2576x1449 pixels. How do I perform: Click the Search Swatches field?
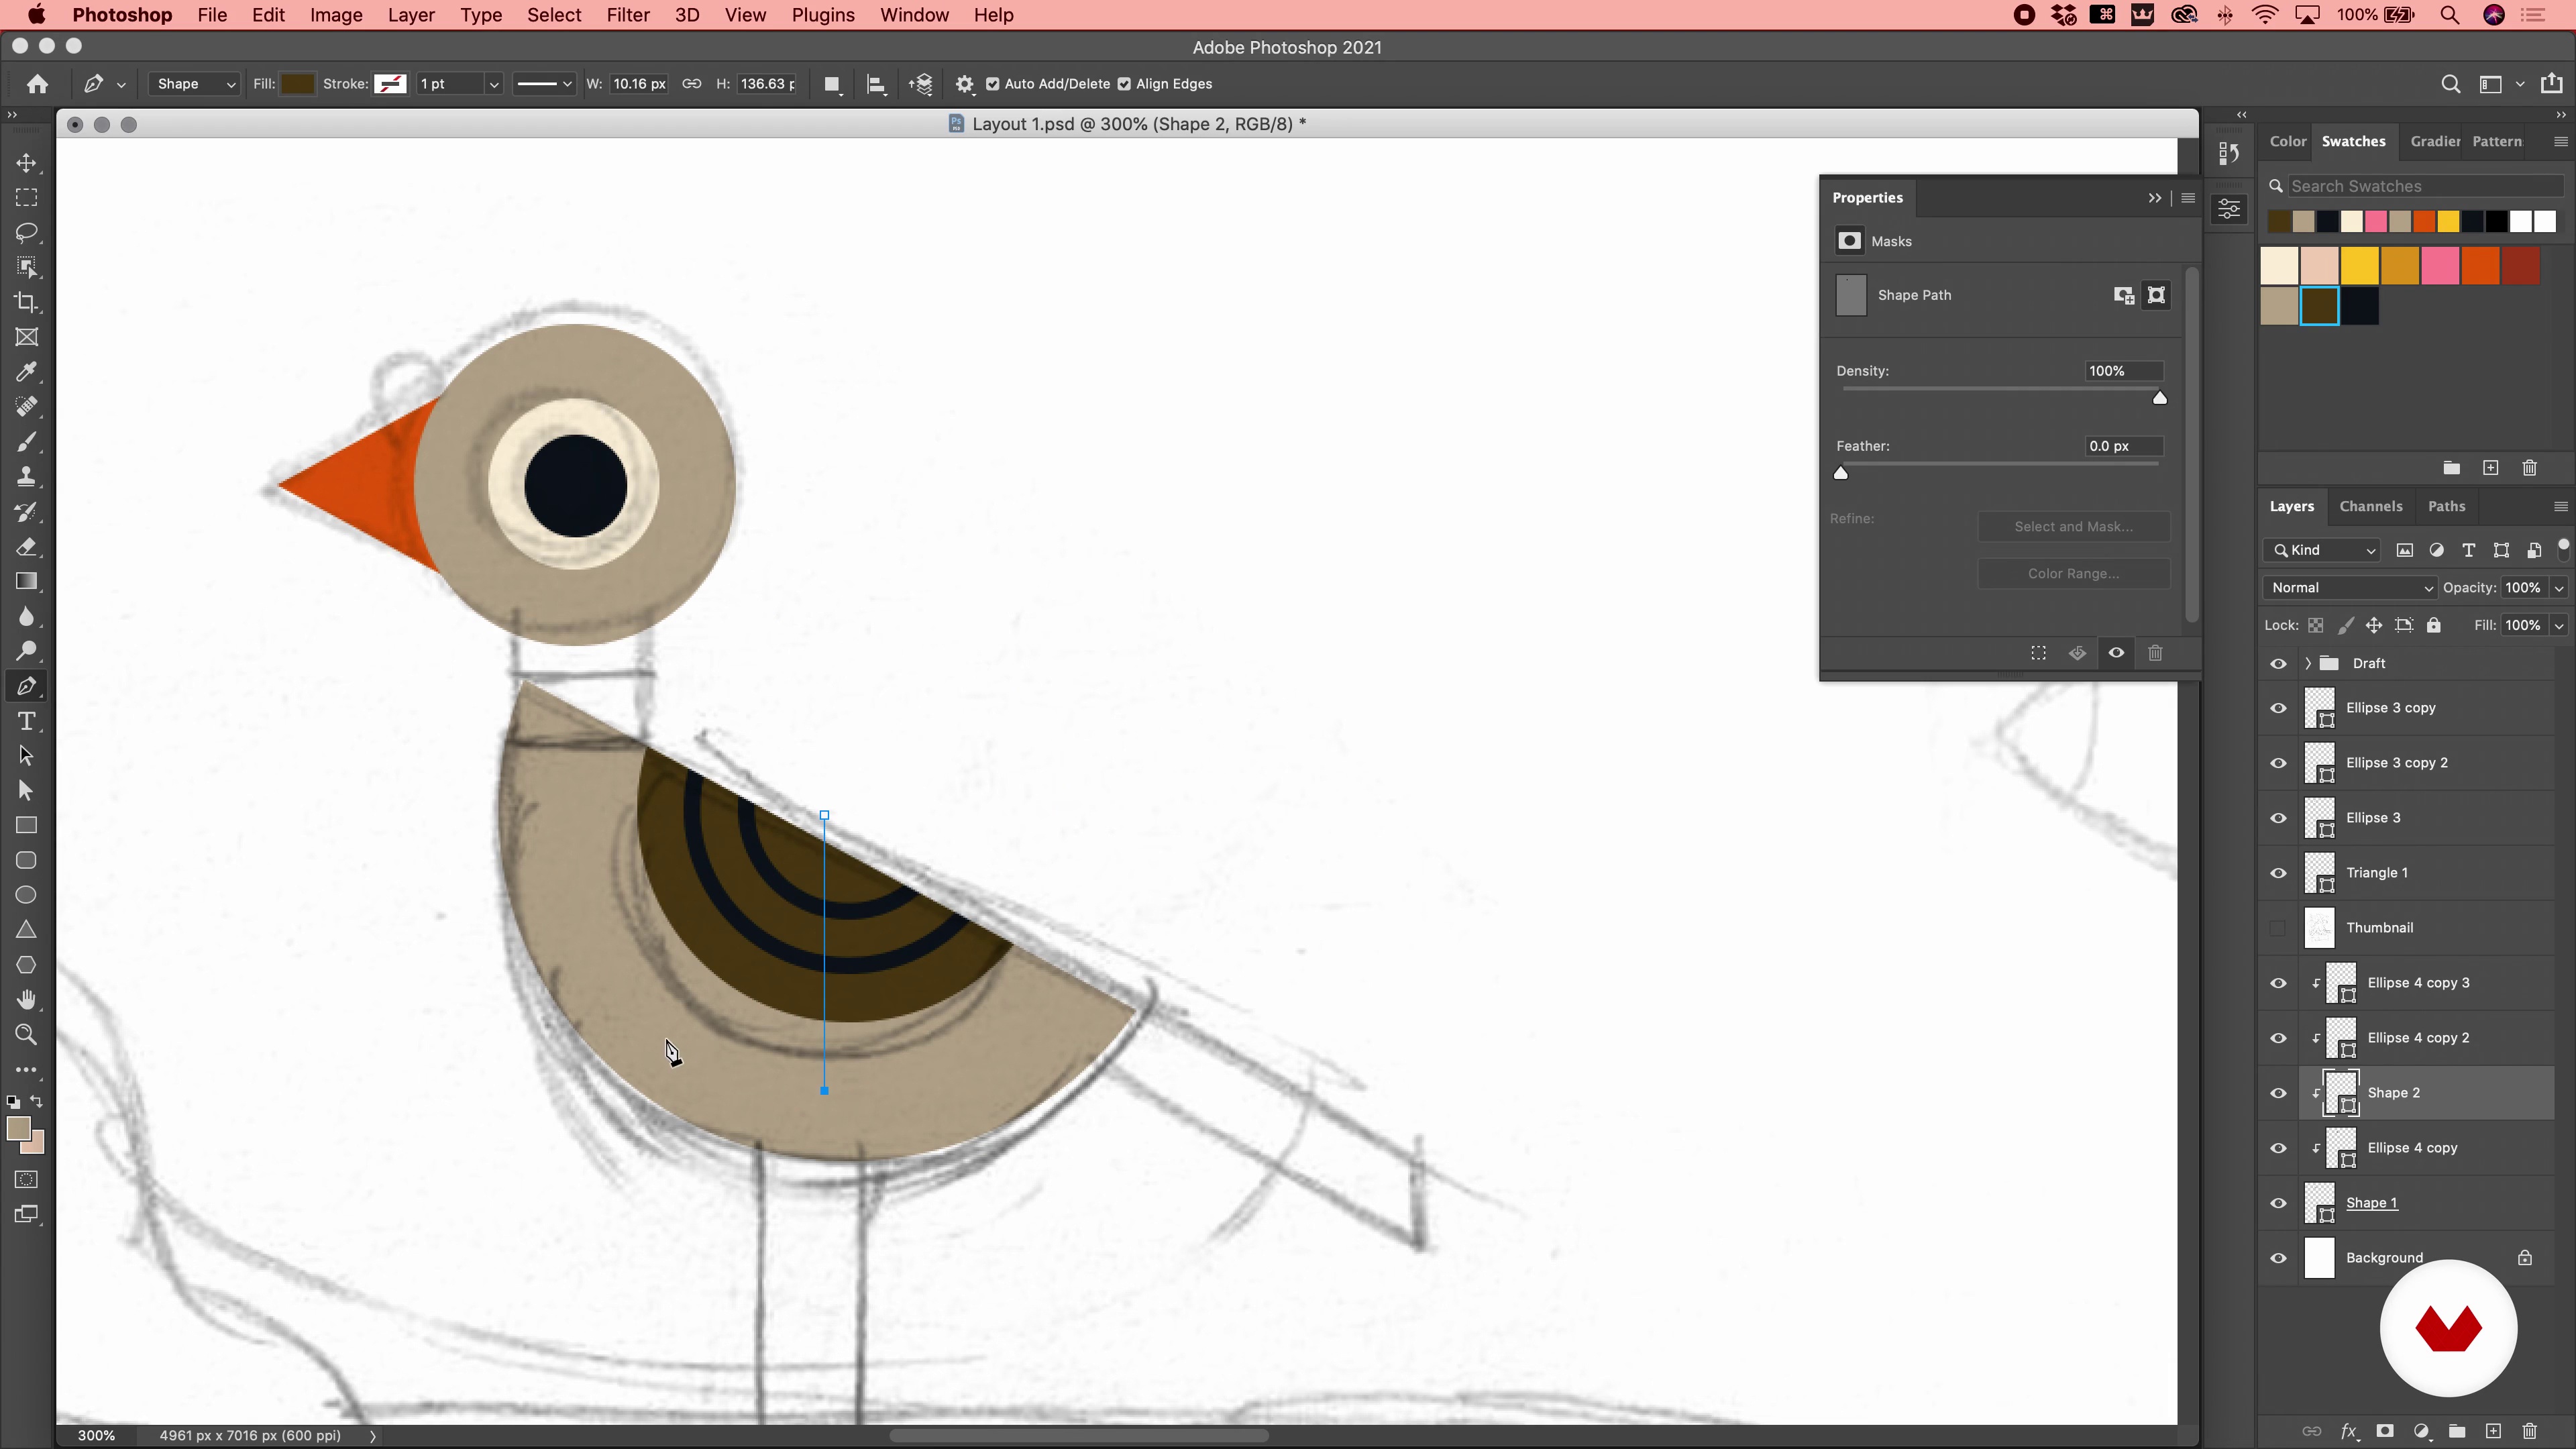(2420, 186)
